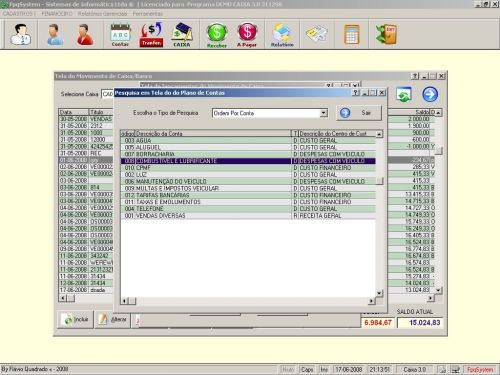Click the Saldo column header in cash grid
The height and width of the screenshot is (375, 500).
click(x=409, y=112)
